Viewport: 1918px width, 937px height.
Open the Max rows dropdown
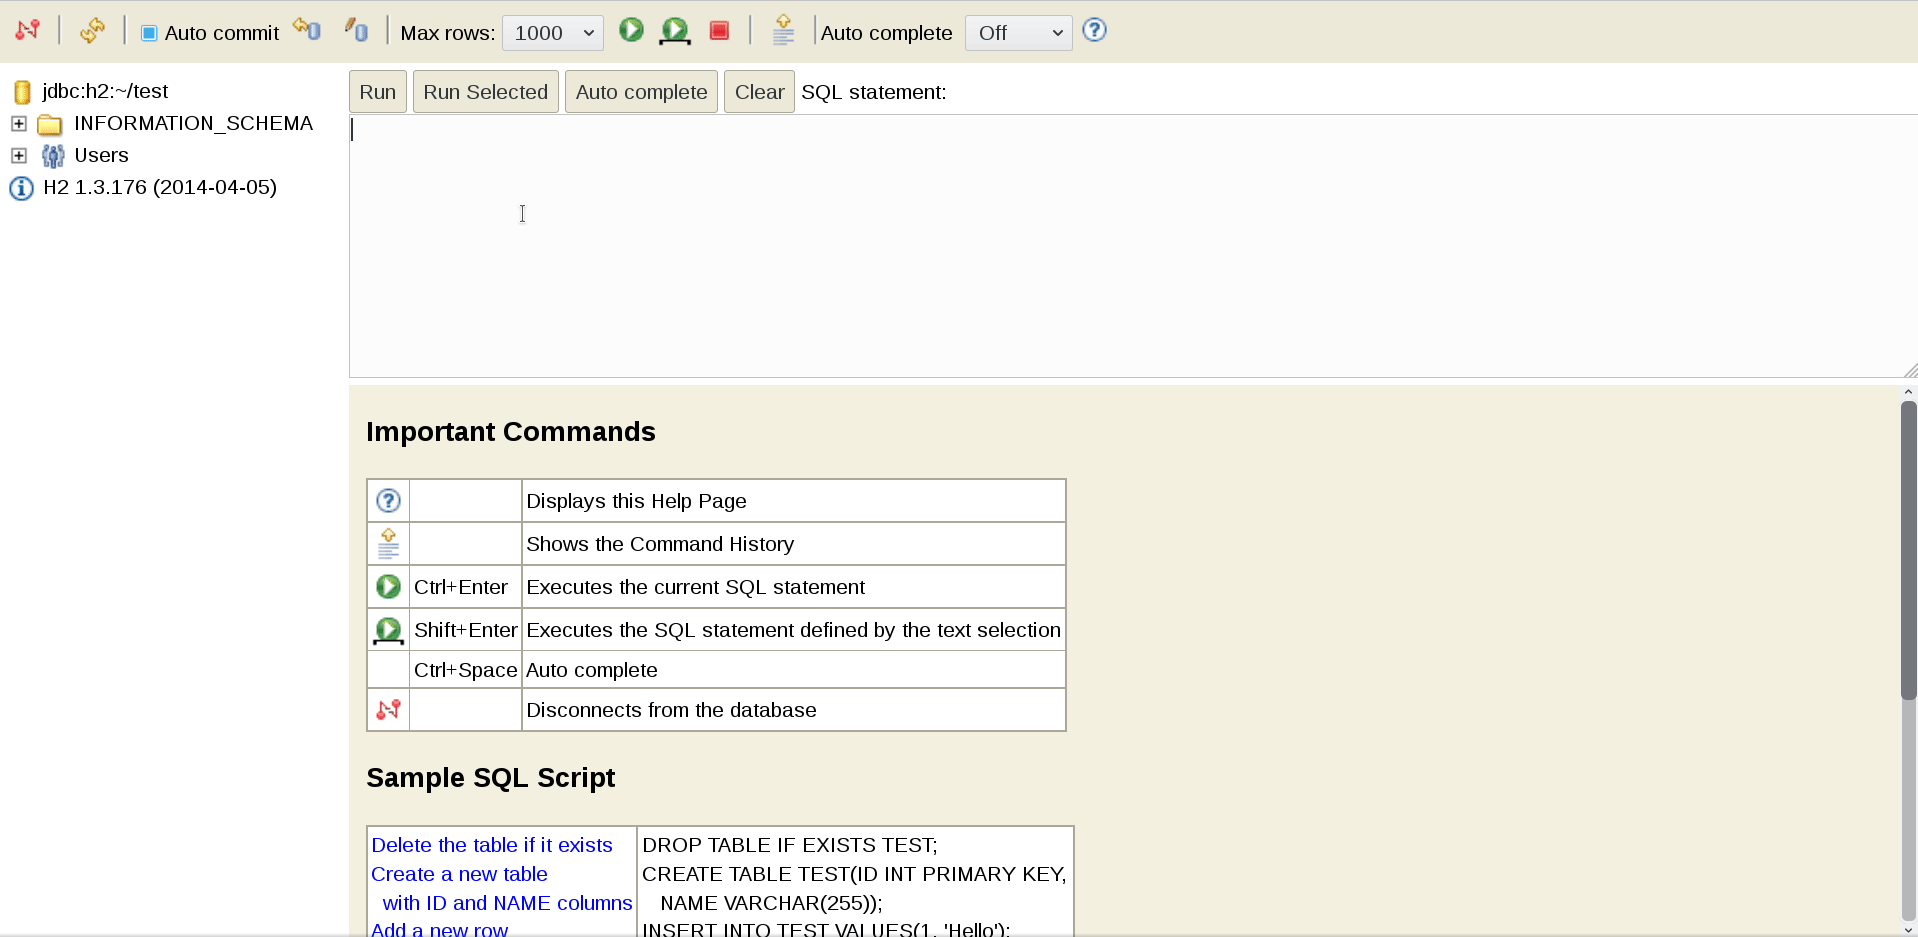[553, 33]
